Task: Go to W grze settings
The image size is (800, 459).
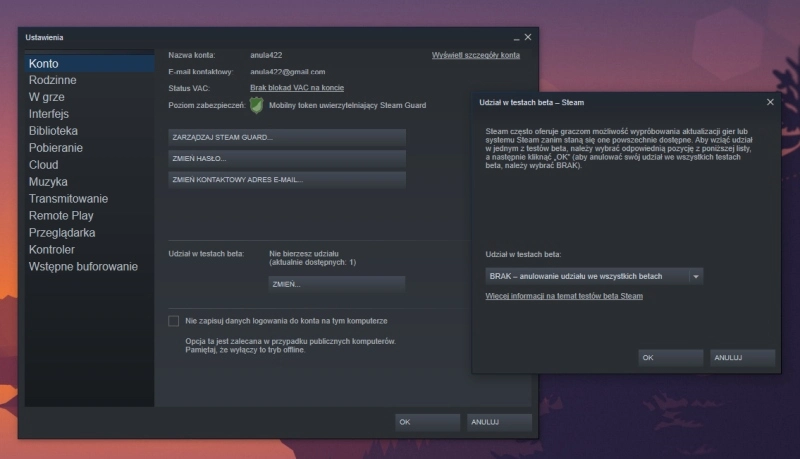Action: coord(46,97)
